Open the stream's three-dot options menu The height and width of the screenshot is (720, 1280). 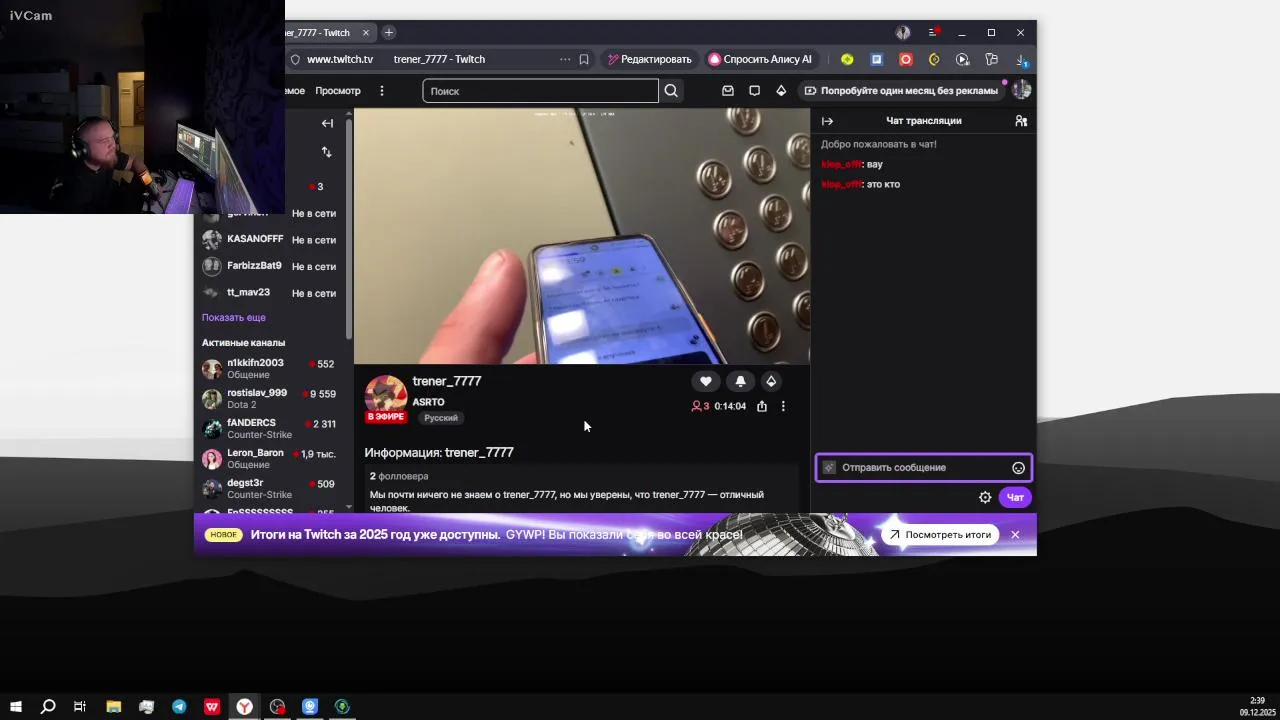[x=783, y=406]
